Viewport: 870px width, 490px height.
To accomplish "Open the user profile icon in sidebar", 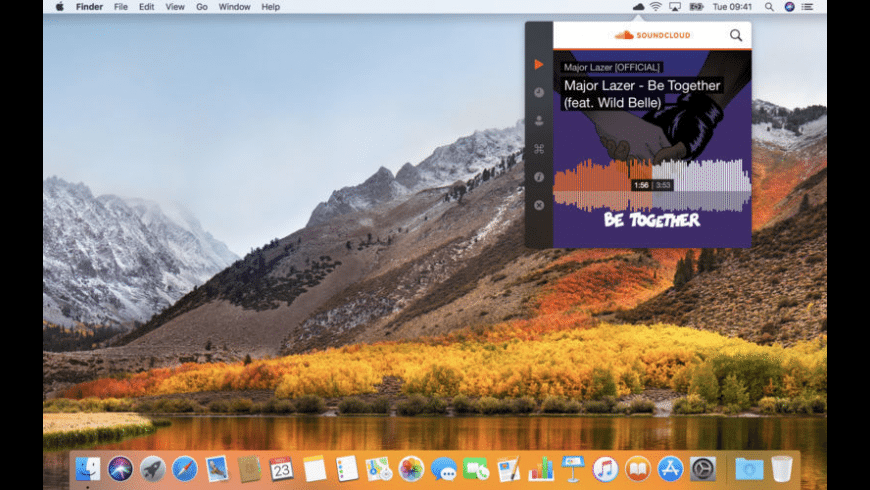I will (x=539, y=120).
